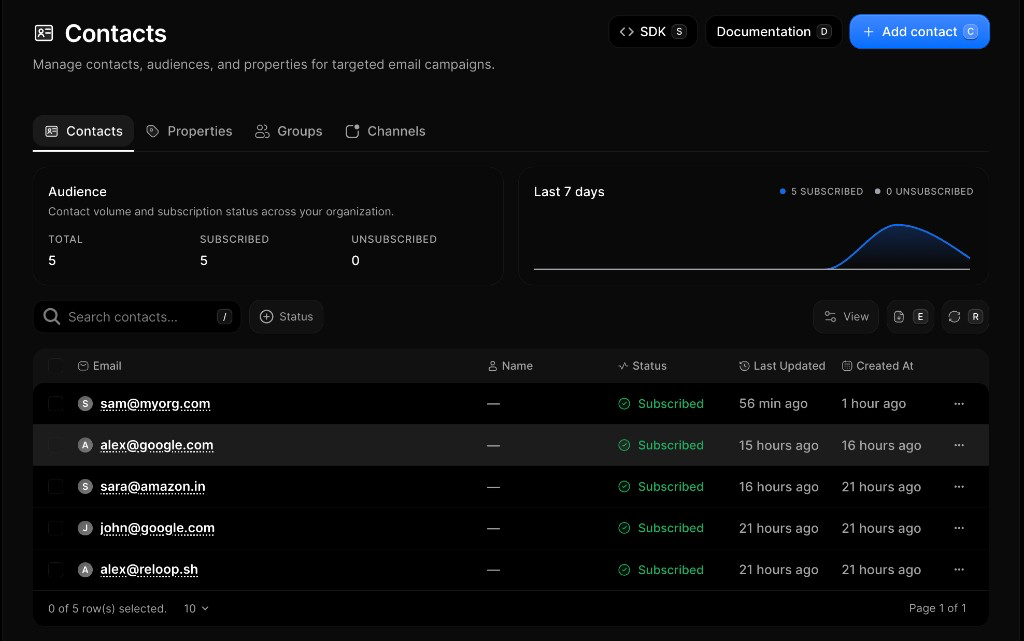Toggle the select-all checkbox in table header
This screenshot has height=641, width=1024.
[x=56, y=366]
